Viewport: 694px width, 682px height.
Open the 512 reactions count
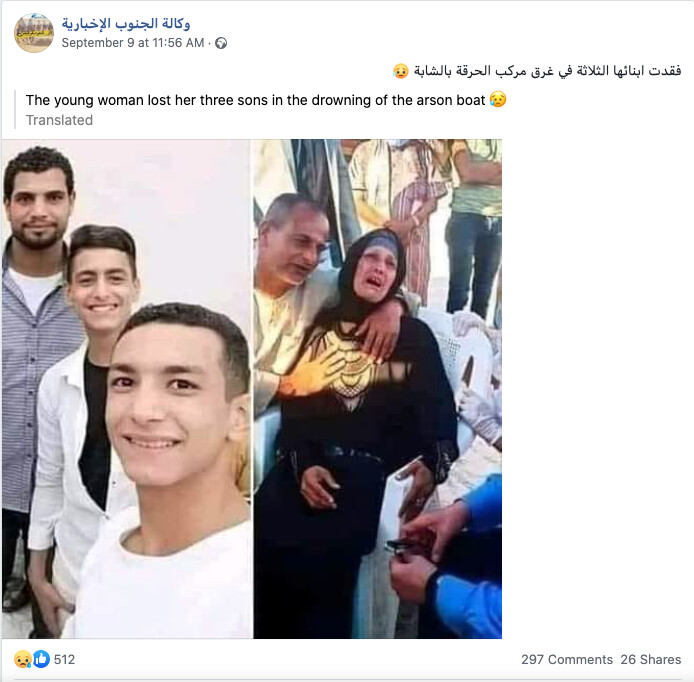64,659
